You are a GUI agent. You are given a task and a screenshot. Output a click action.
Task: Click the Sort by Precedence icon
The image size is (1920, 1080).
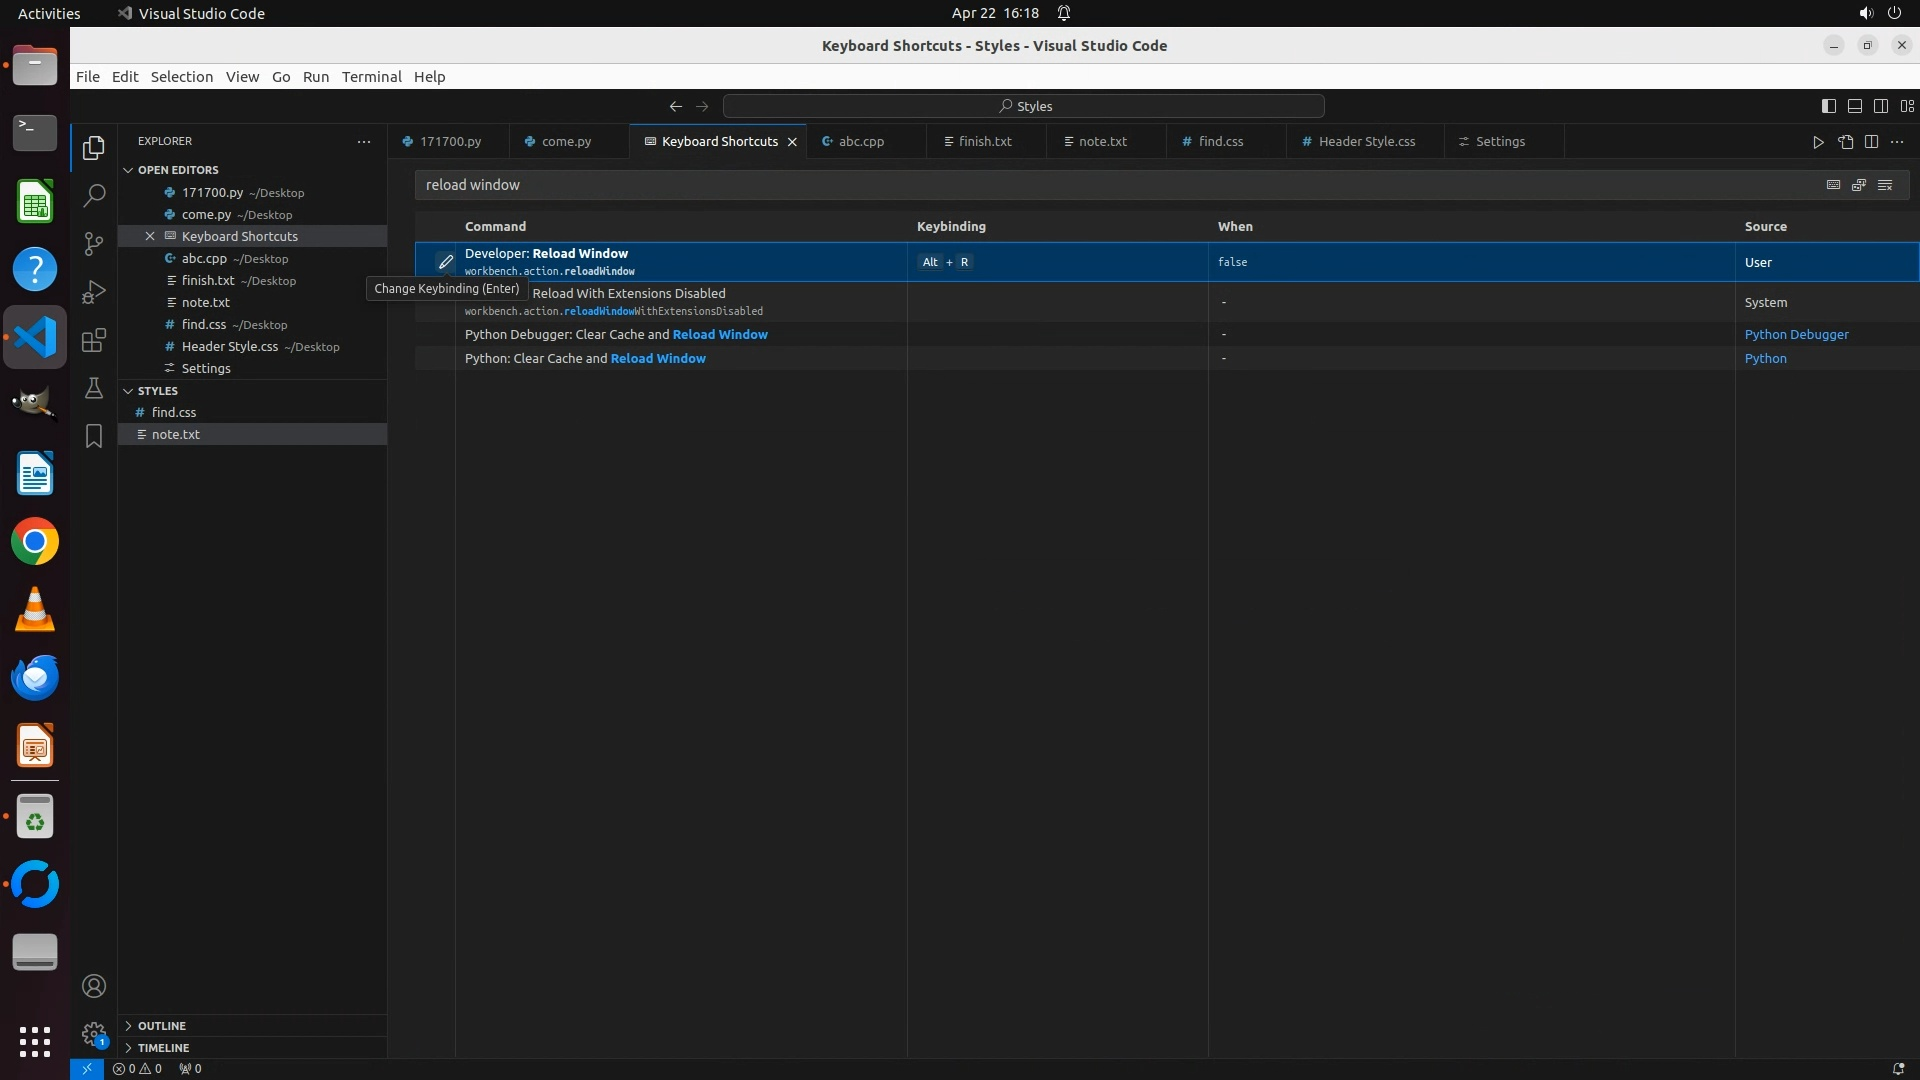click(x=1859, y=185)
